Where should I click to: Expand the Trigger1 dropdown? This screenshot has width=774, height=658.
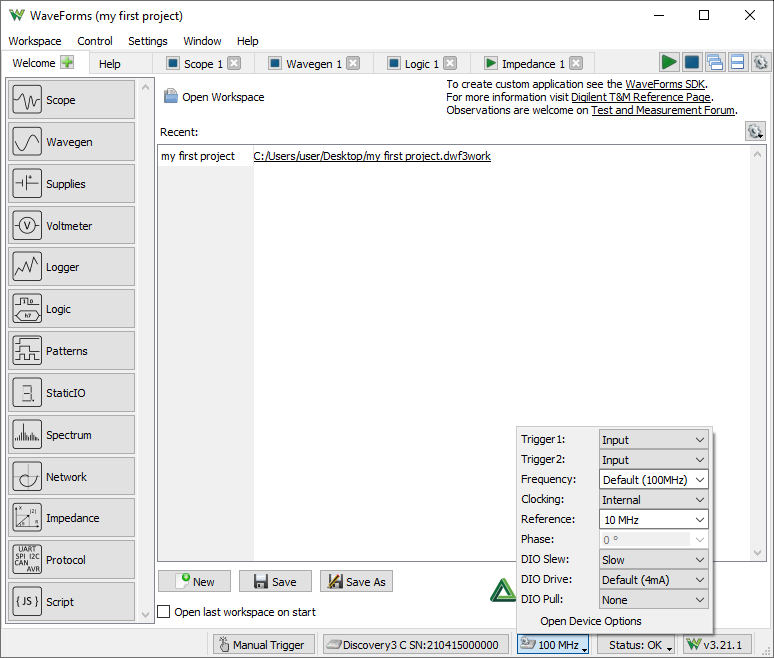click(x=654, y=440)
